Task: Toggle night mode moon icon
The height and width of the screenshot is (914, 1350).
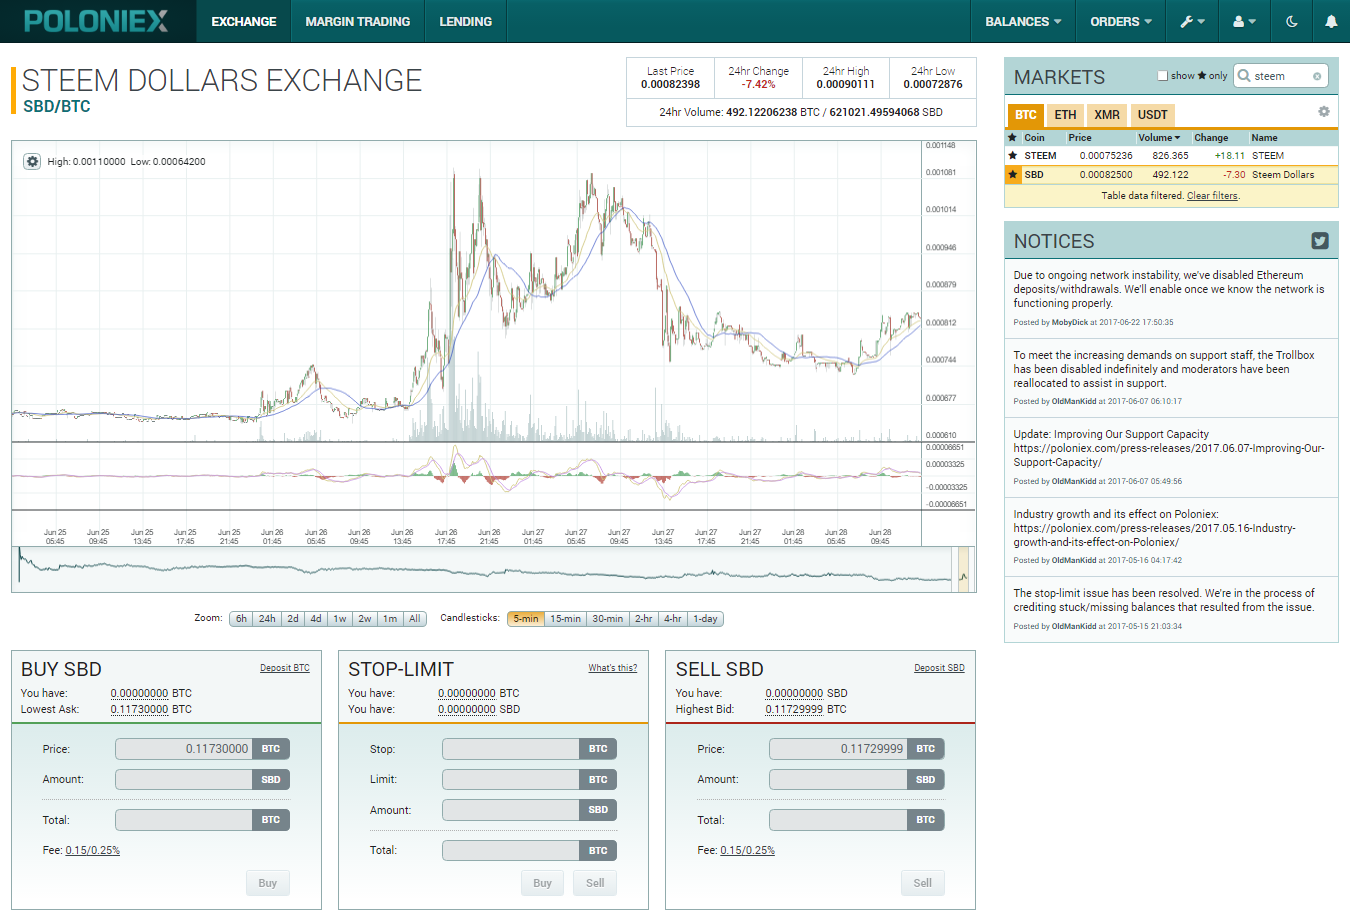Action: pos(1291,21)
